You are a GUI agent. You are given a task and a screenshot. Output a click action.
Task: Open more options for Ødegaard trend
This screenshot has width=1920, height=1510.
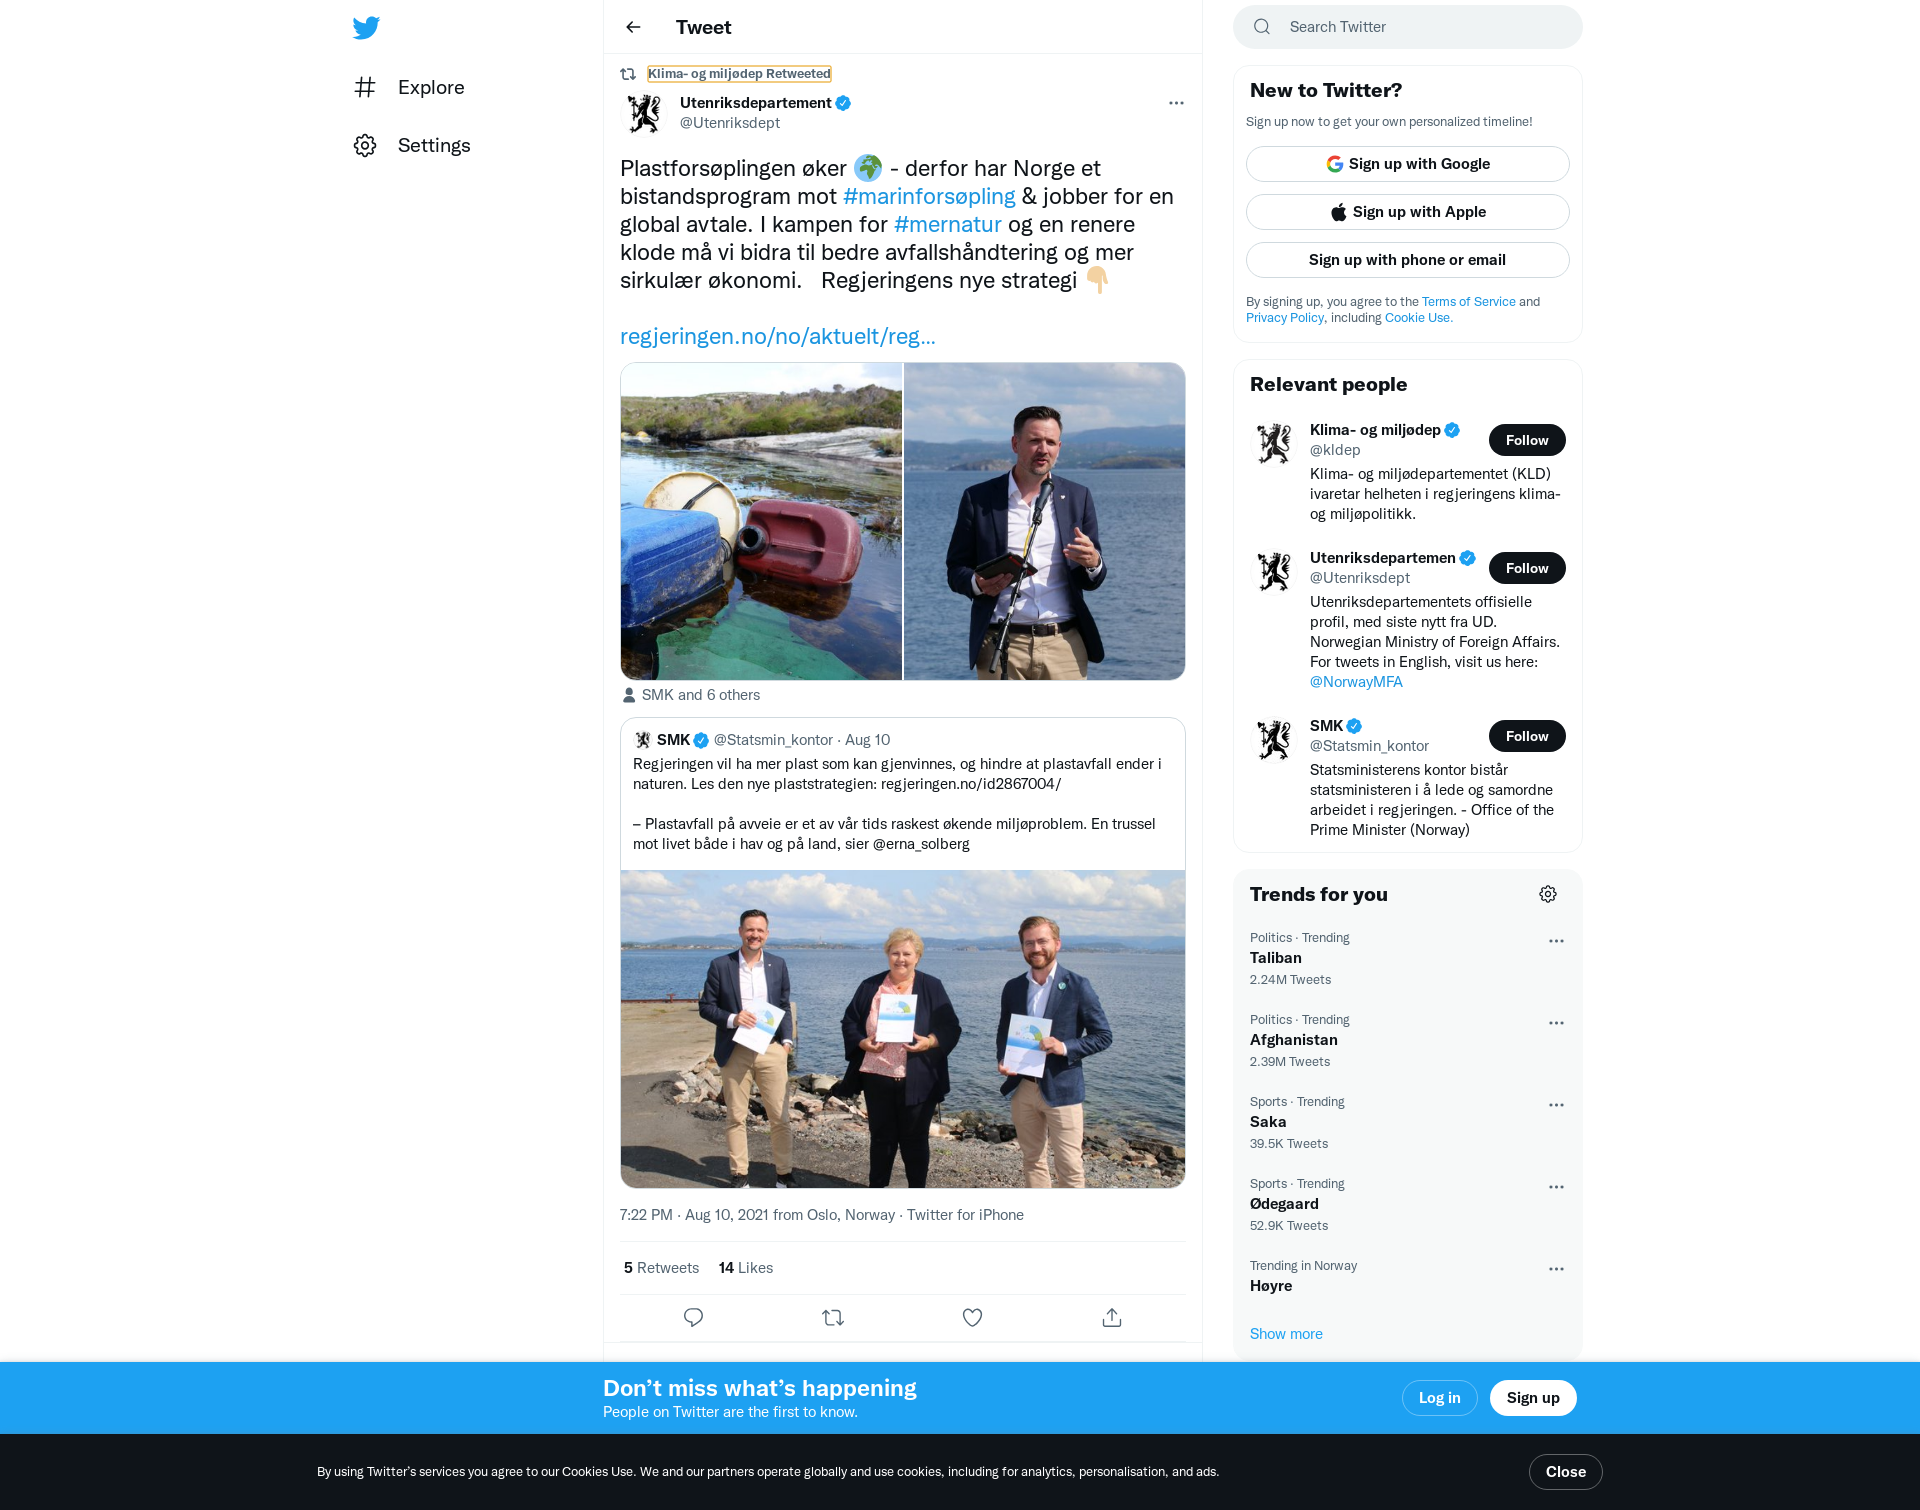pyautogui.click(x=1556, y=1187)
